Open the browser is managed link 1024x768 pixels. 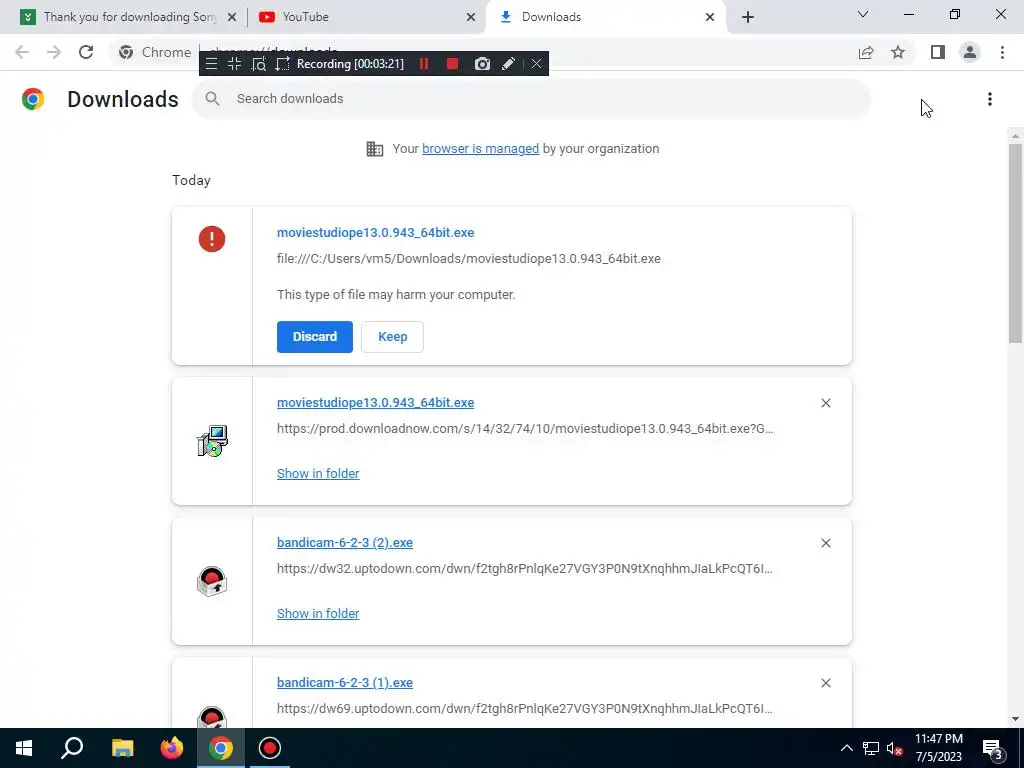pyautogui.click(x=480, y=149)
